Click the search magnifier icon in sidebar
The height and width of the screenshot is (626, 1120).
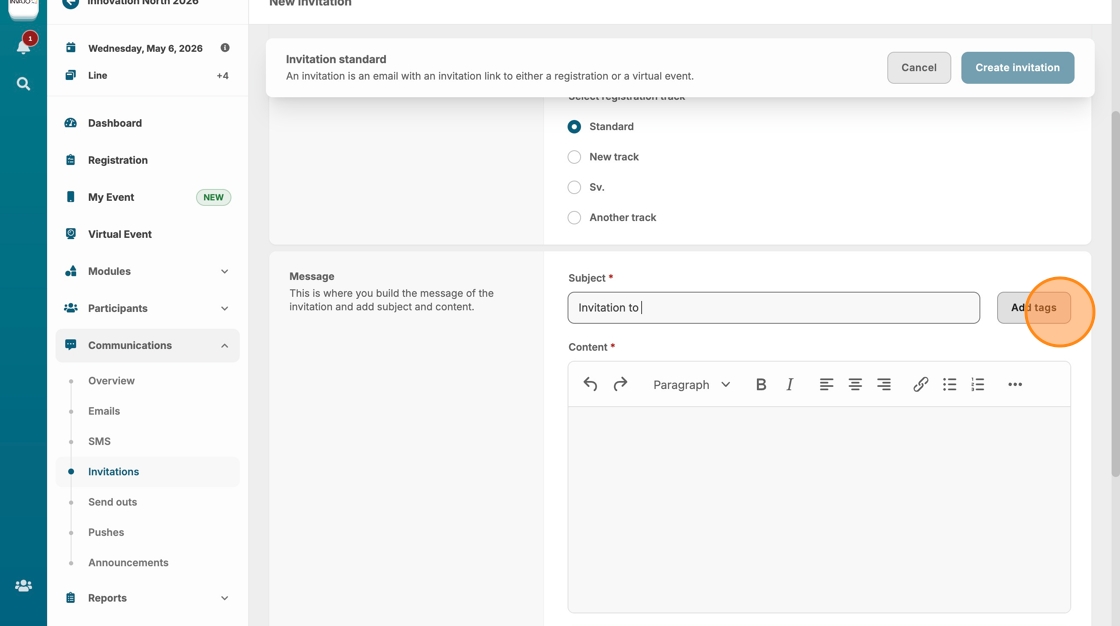[23, 84]
